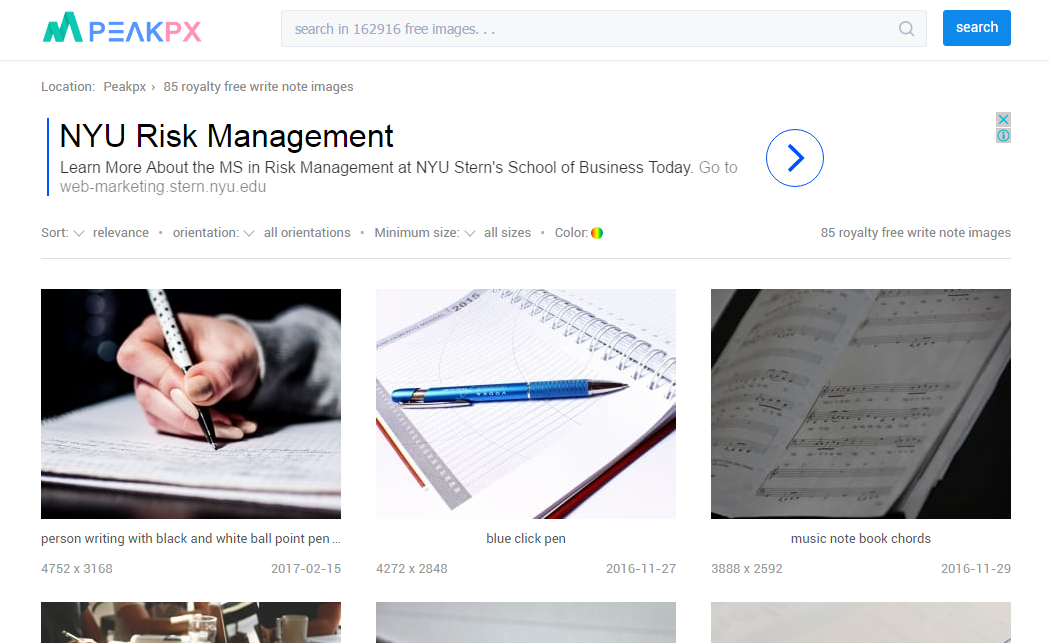The width and height of the screenshot is (1049, 643).
Task: Open the ad info icon
Action: pos(1003,135)
